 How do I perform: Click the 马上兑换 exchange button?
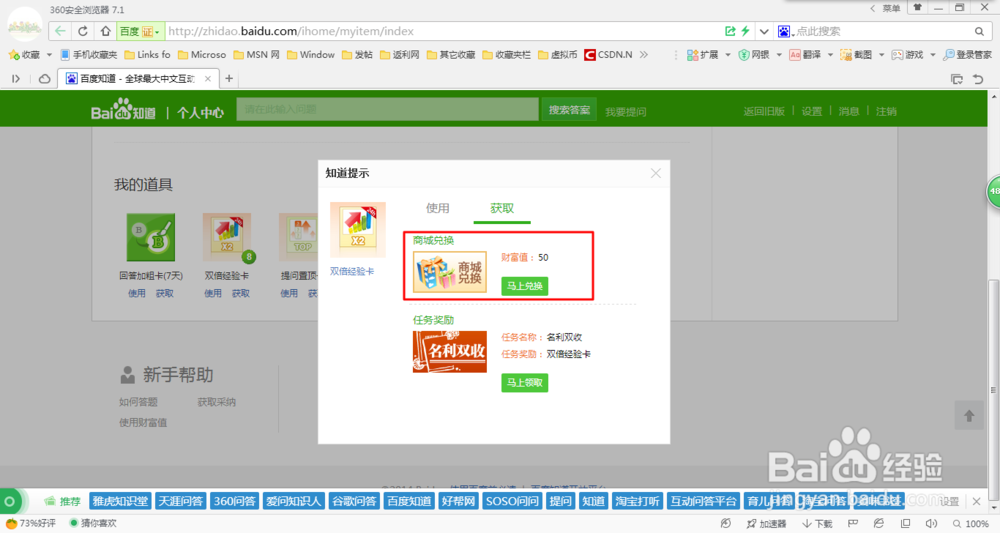pyautogui.click(x=524, y=286)
